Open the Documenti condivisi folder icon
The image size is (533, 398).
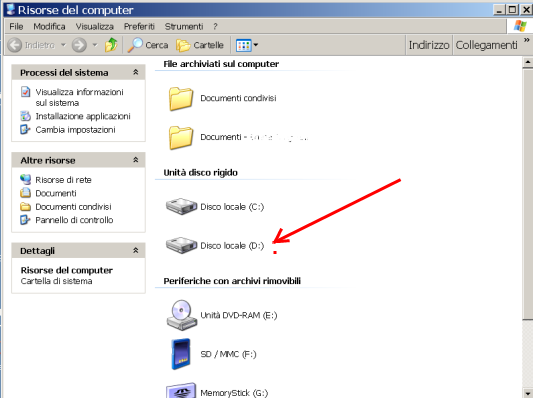pyautogui.click(x=181, y=99)
